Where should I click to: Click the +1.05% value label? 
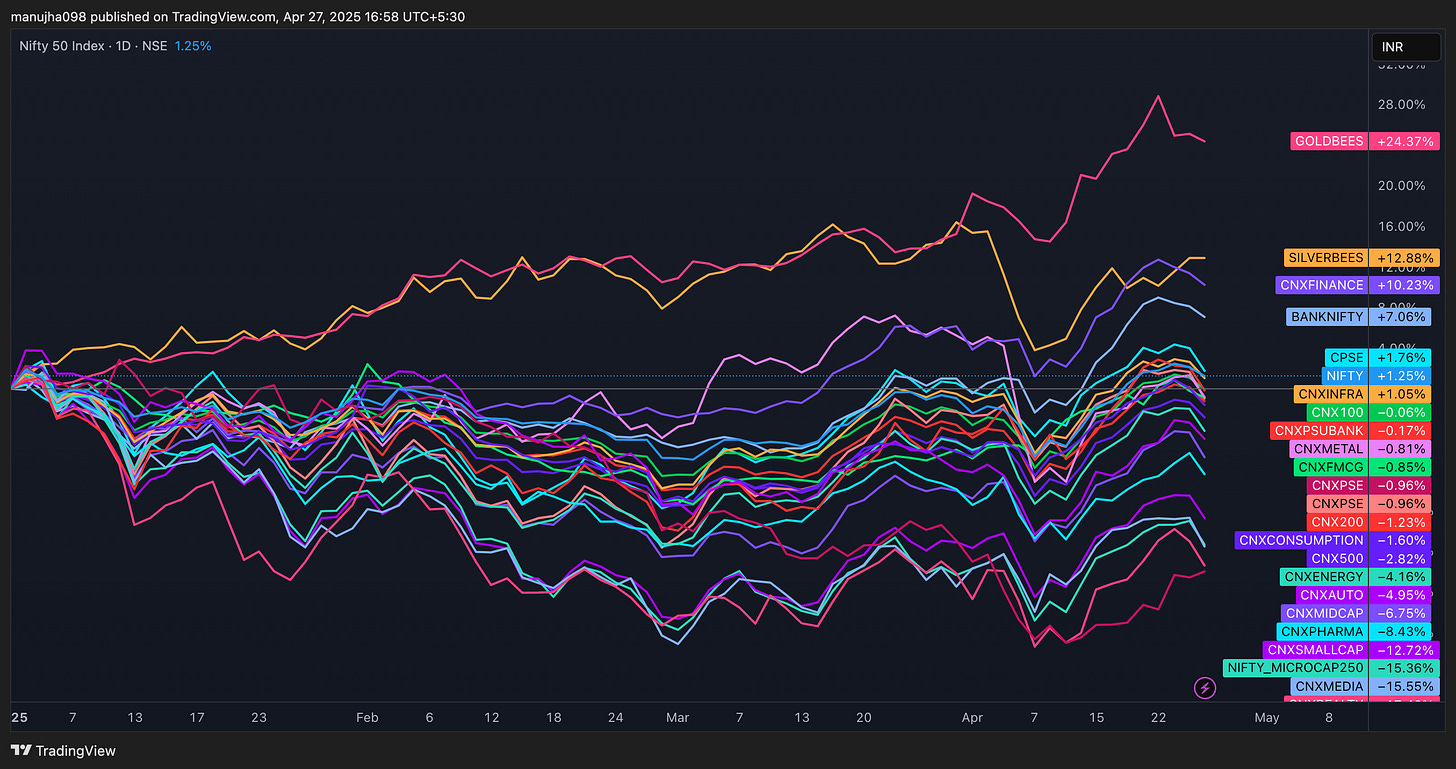pos(1400,394)
